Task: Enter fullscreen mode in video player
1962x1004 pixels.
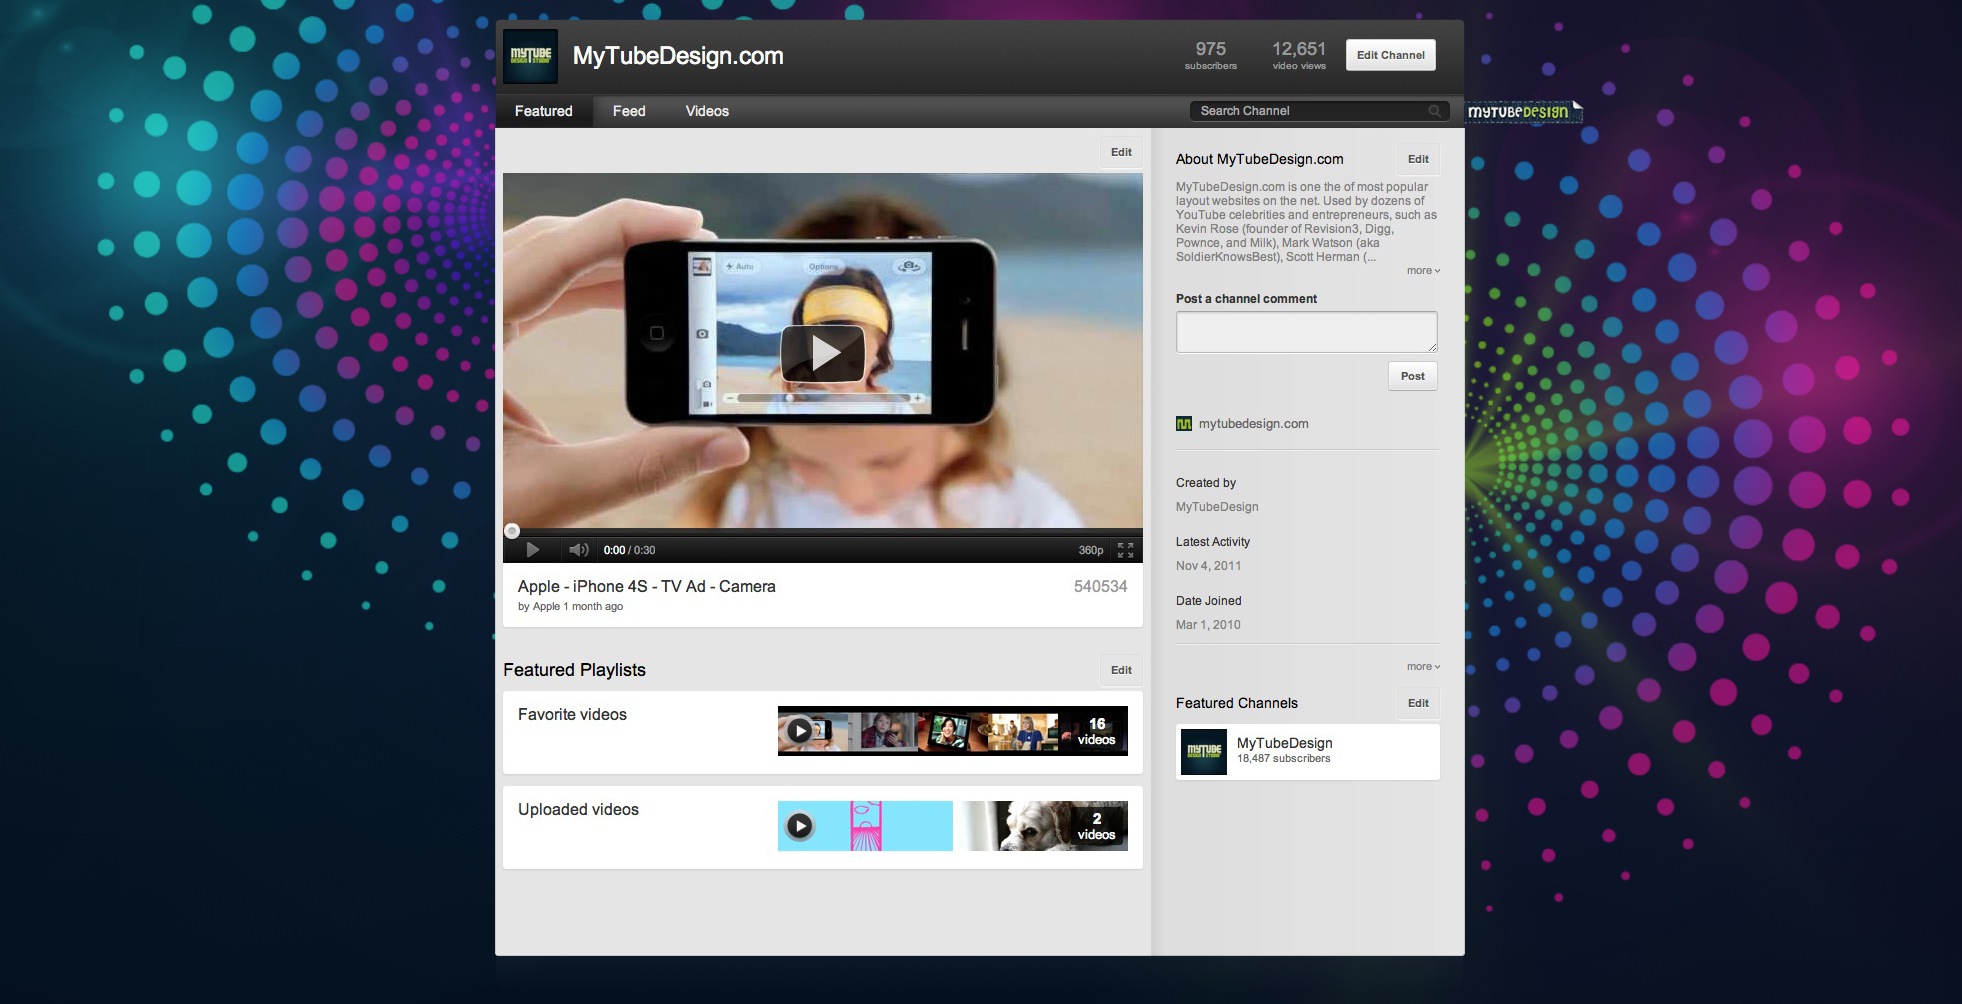Action: (x=1125, y=550)
